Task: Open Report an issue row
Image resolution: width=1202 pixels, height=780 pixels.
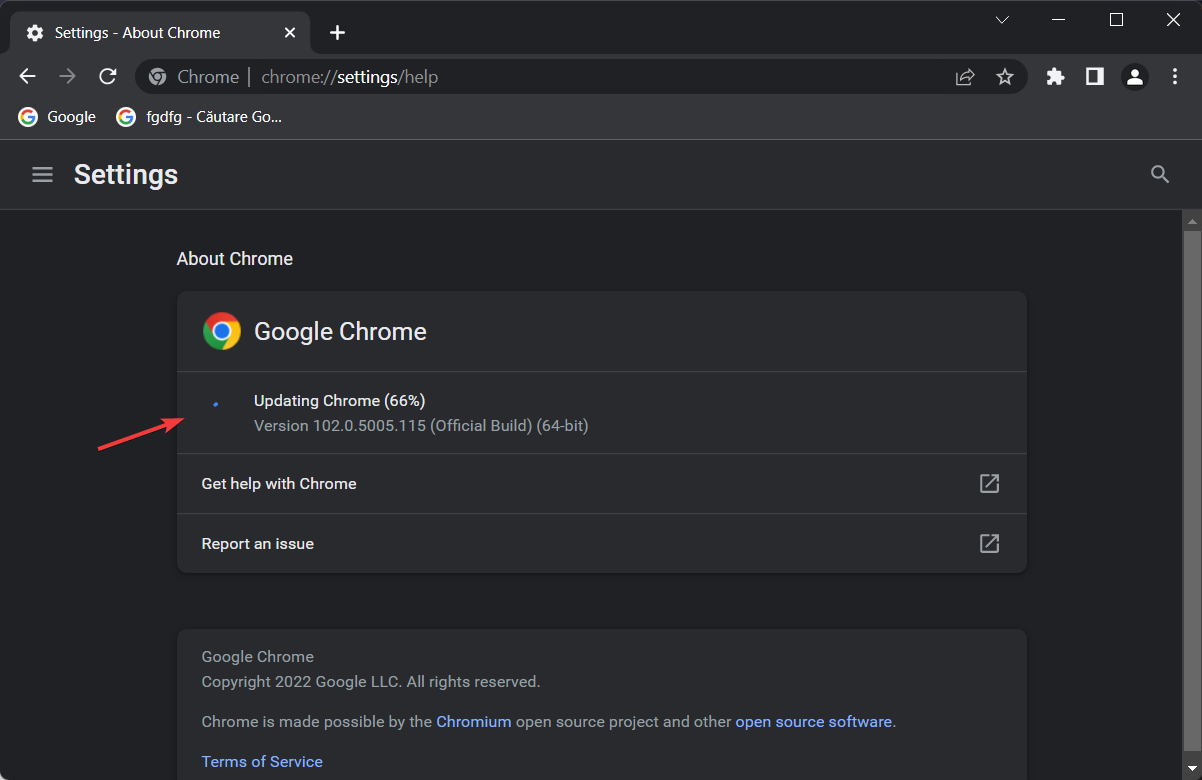Action: coord(602,544)
